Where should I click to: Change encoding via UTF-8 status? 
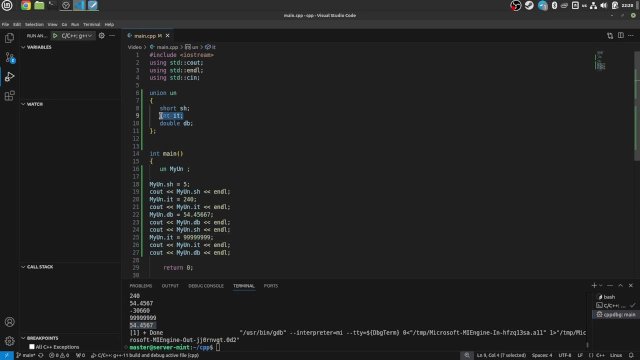tap(565, 356)
